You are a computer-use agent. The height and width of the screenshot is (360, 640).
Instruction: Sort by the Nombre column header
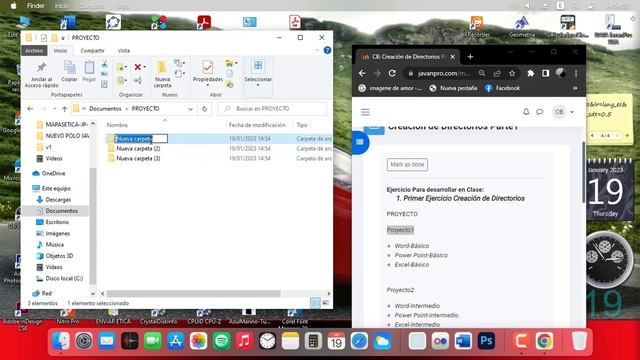click(117, 125)
